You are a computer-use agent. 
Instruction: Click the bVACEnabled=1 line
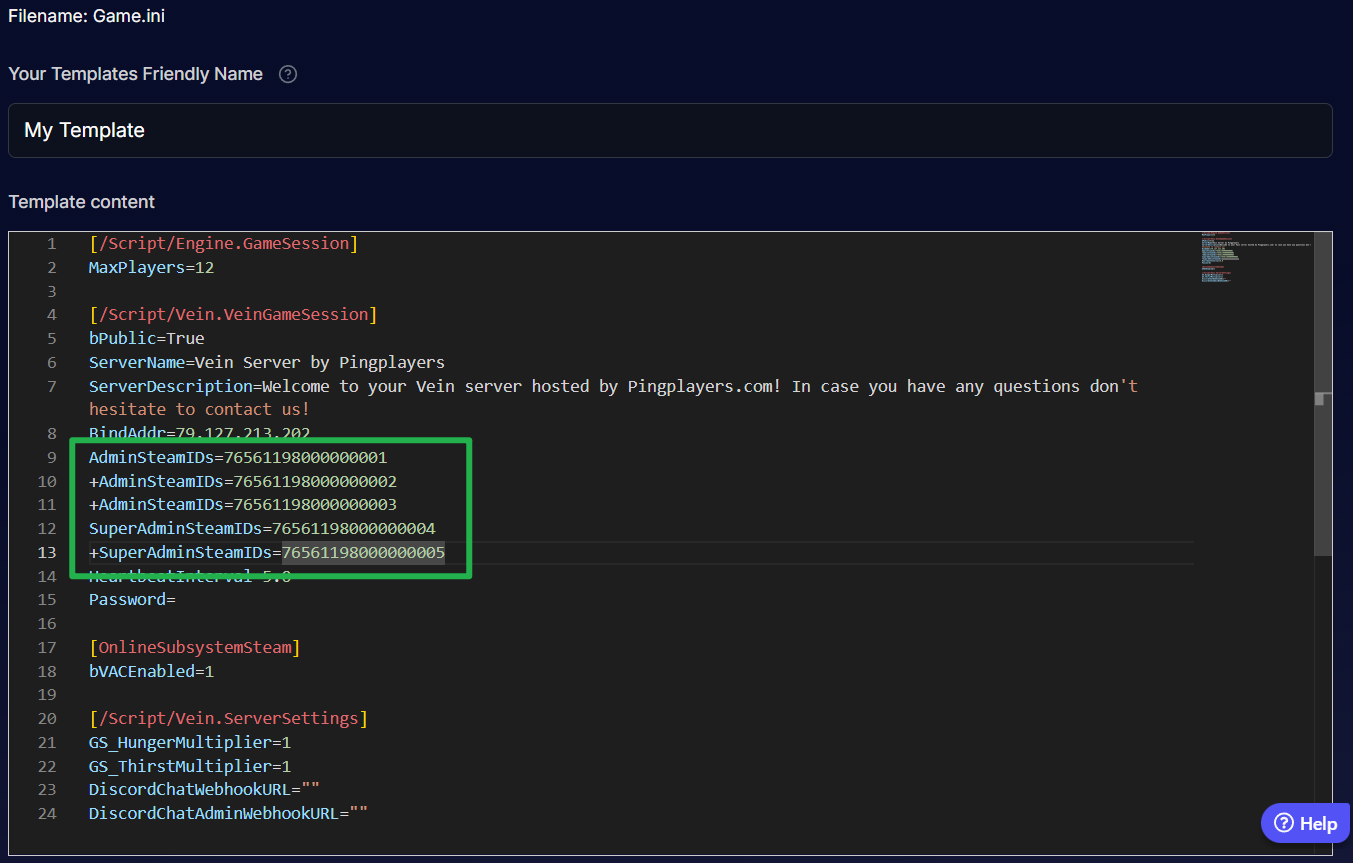pyautogui.click(x=151, y=671)
